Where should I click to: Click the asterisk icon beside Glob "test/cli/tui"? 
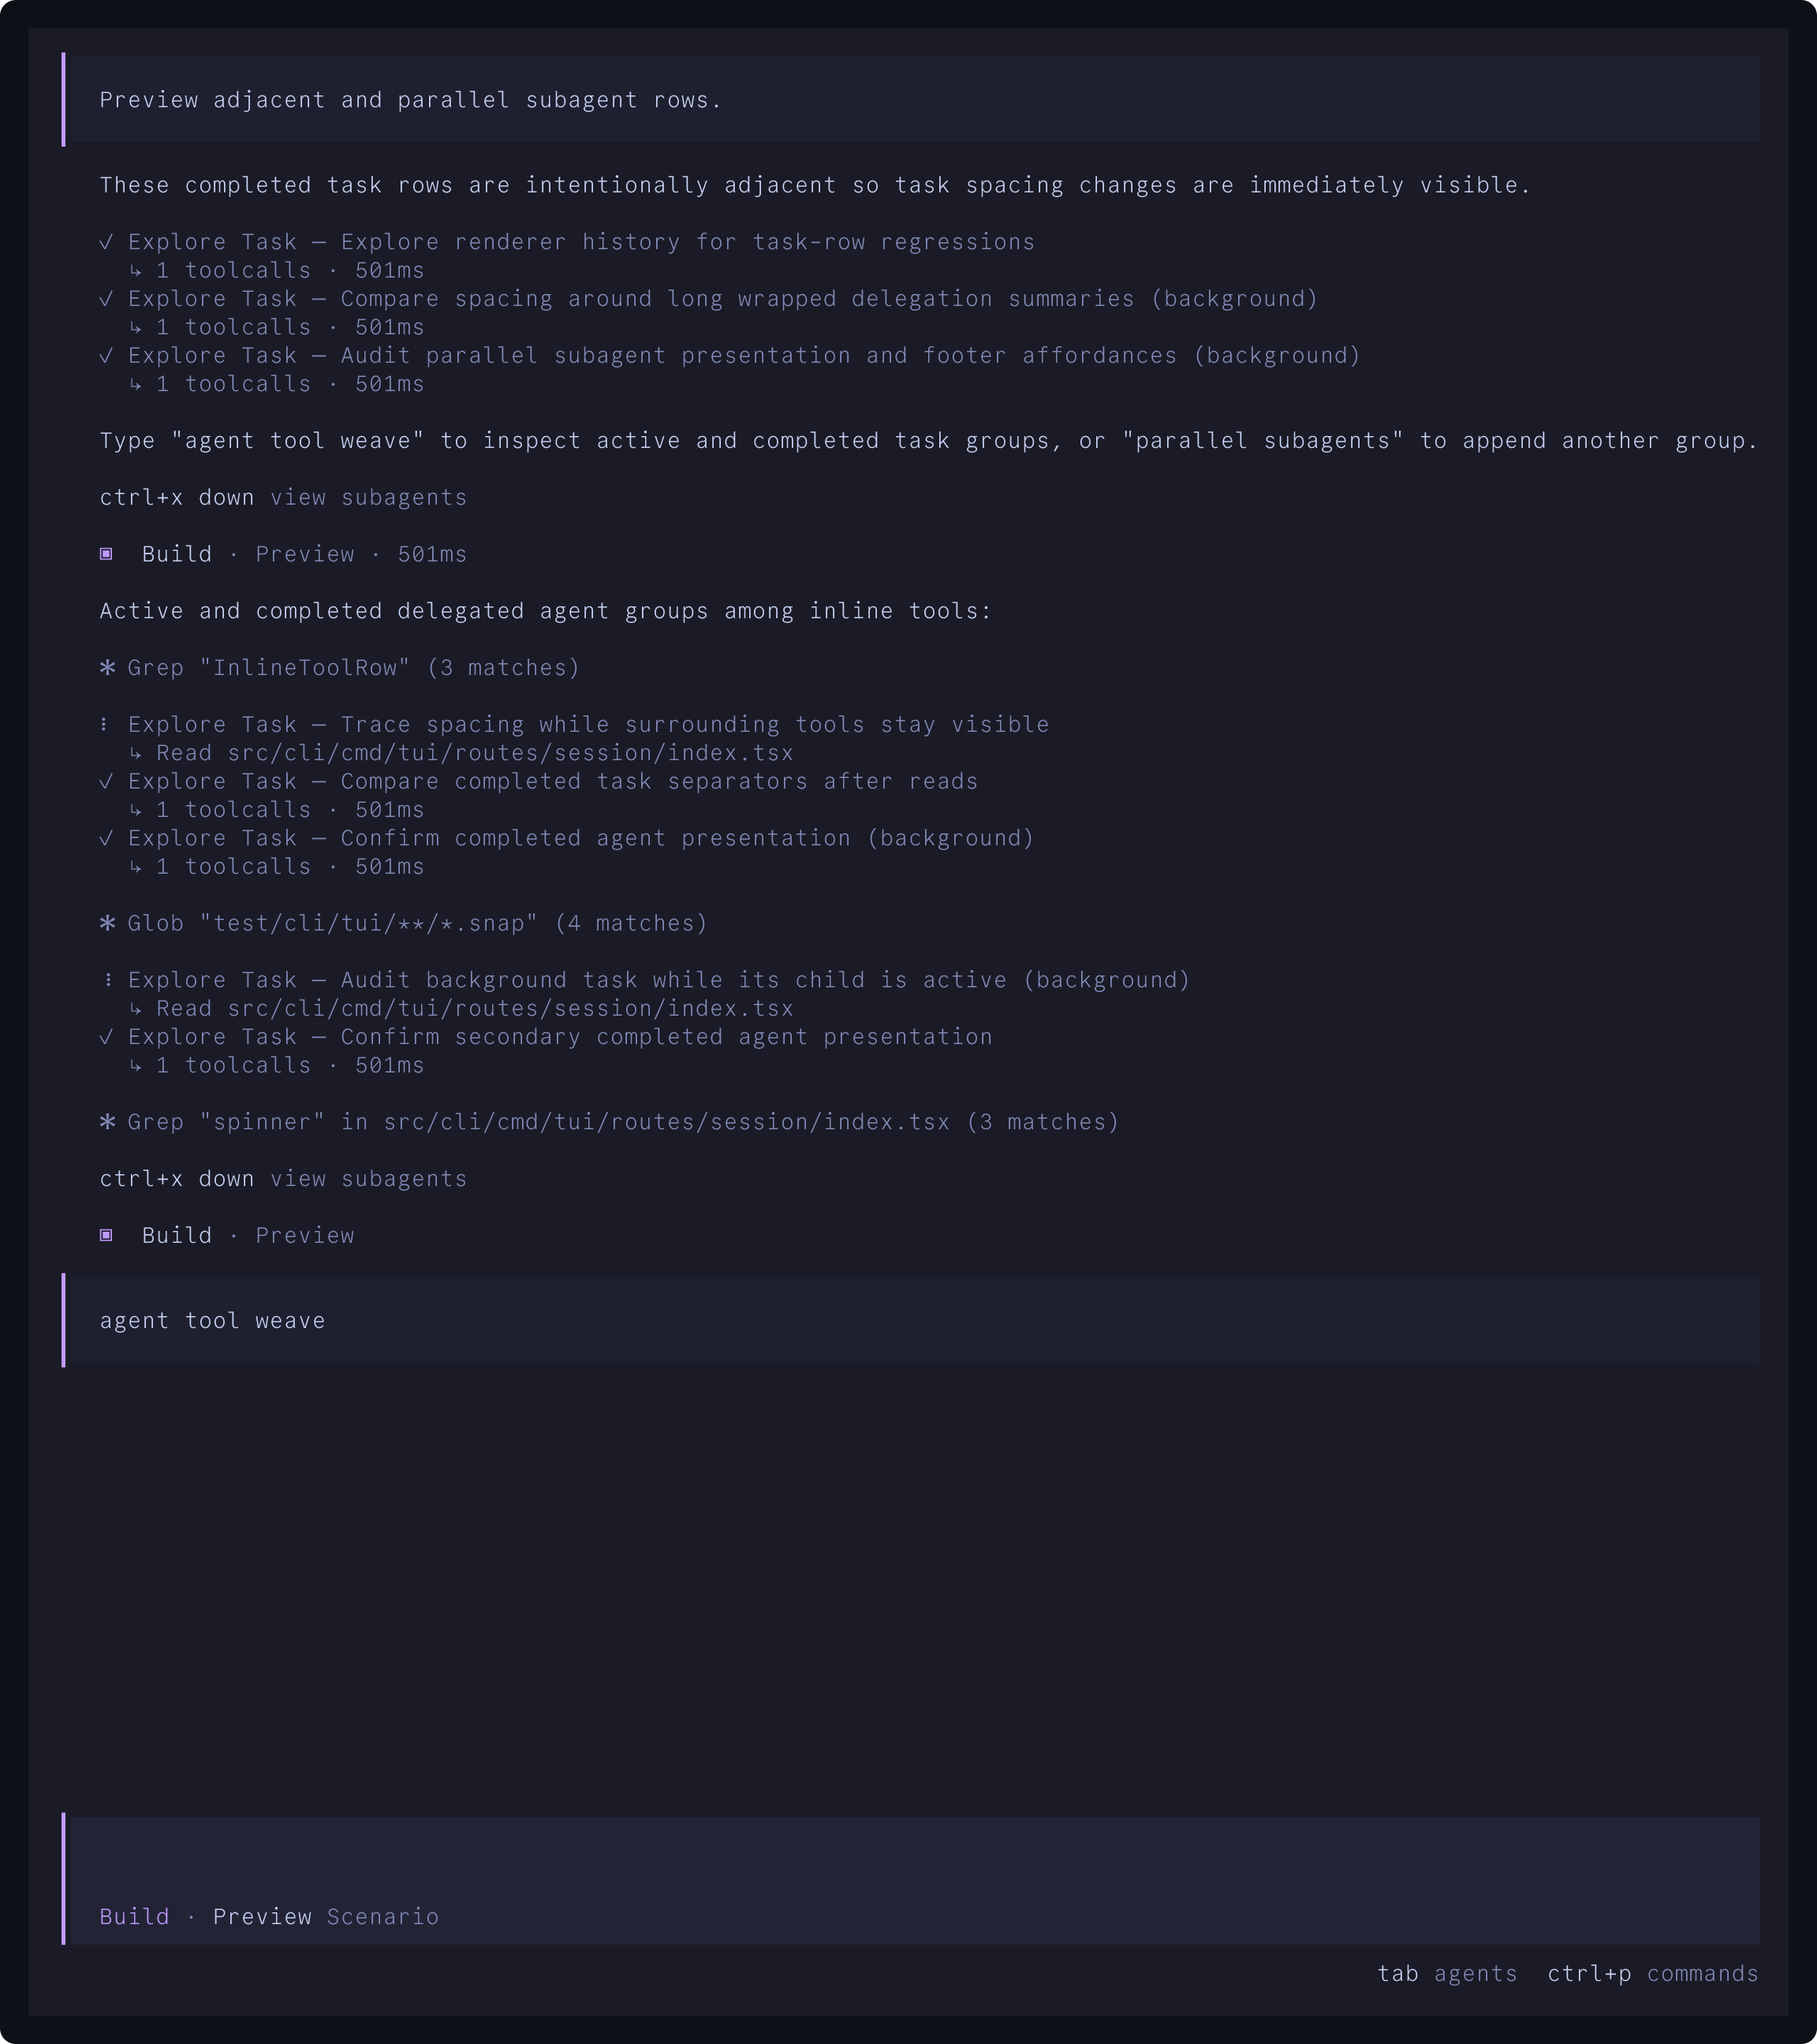(107, 923)
